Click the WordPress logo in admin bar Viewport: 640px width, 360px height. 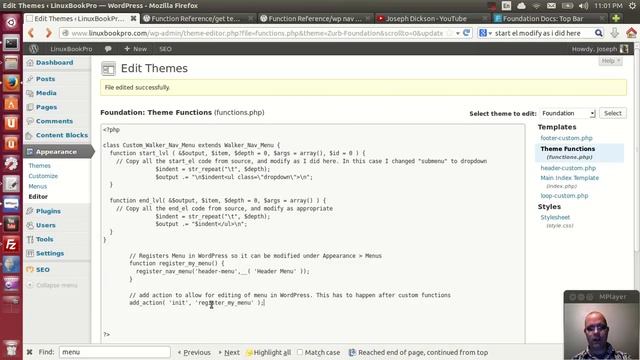click(x=33, y=49)
